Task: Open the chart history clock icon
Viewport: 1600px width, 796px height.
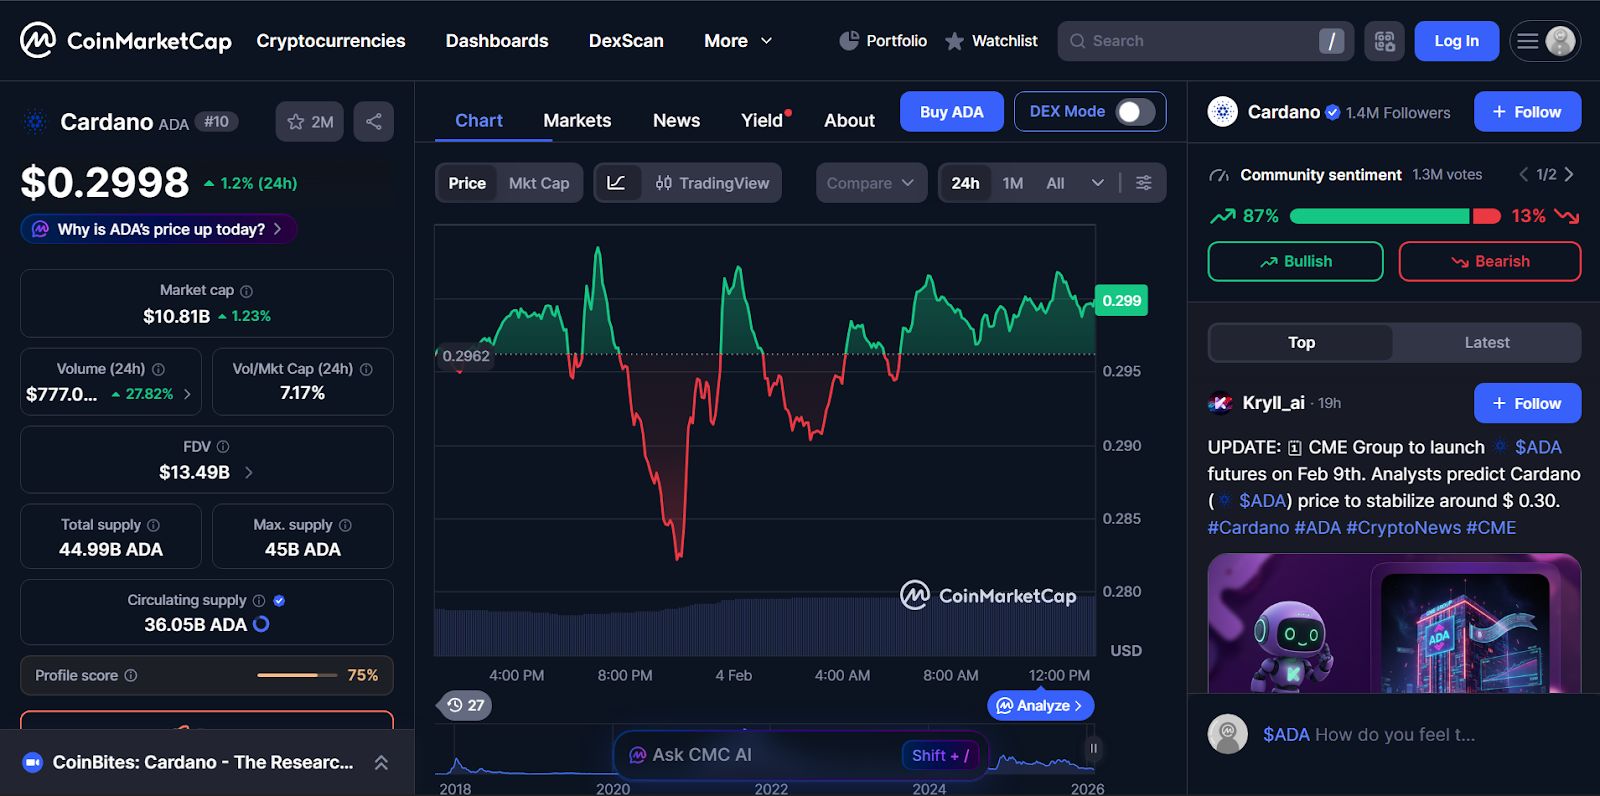Action: [466, 705]
